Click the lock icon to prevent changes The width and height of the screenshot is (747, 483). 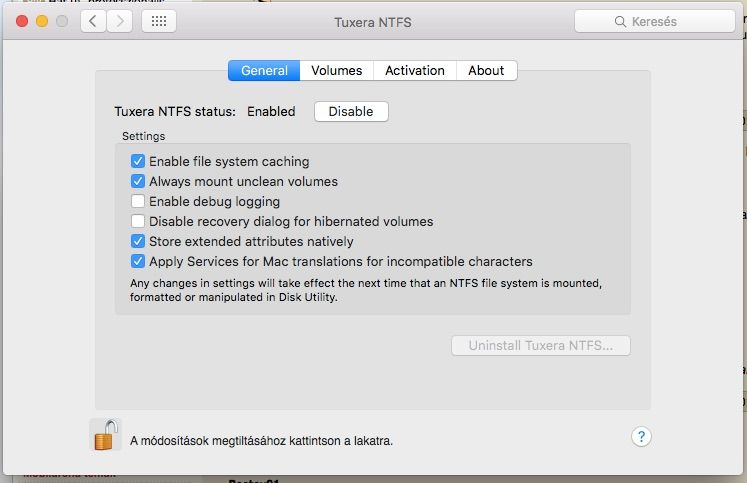(105, 435)
